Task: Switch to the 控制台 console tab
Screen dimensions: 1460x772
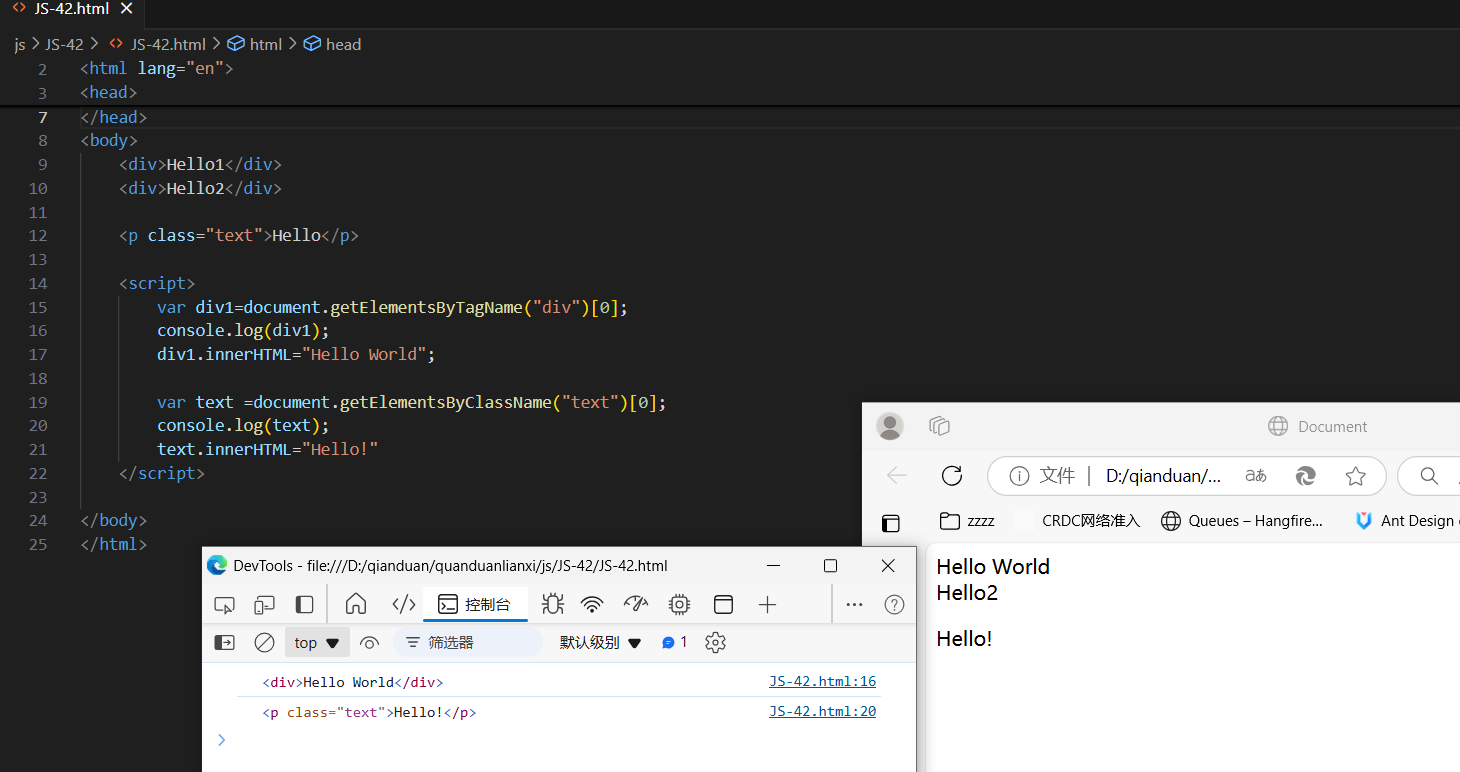Action: pos(475,604)
